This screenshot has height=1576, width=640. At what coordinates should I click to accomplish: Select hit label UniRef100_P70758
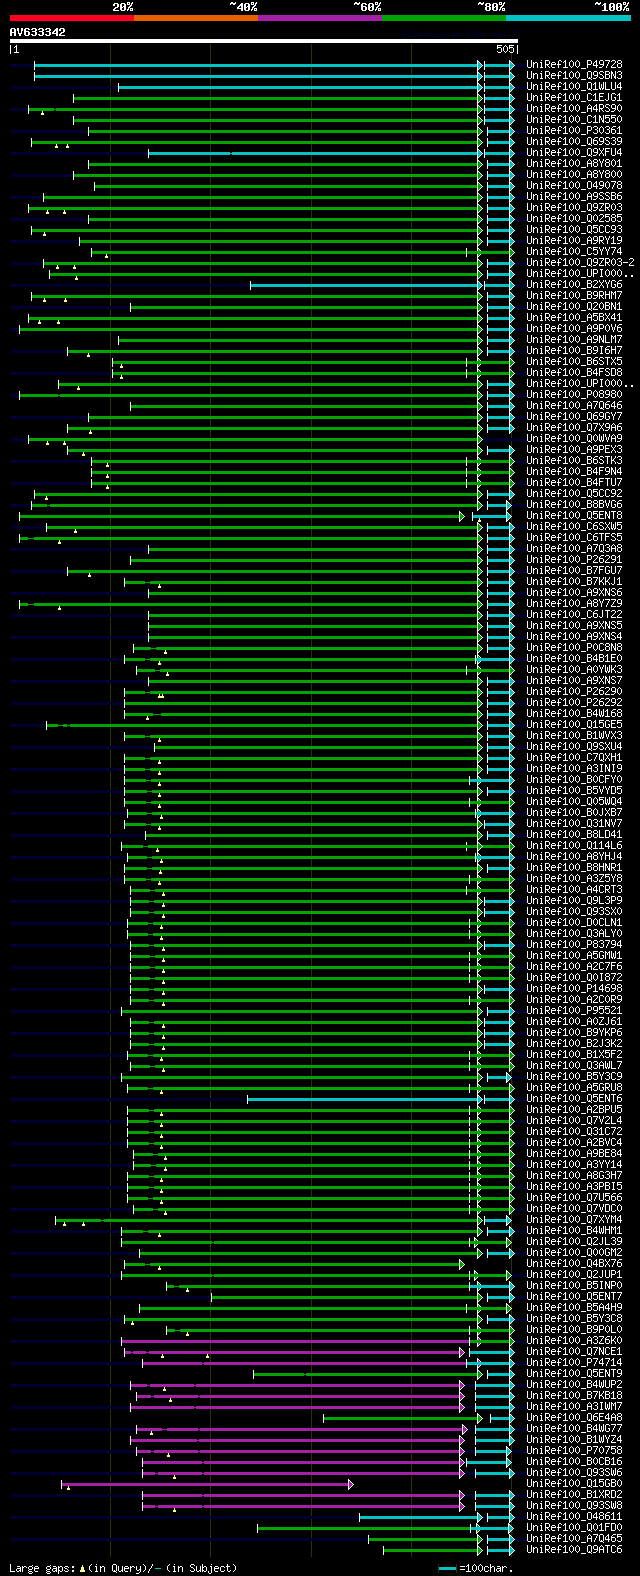[x=574, y=1451]
